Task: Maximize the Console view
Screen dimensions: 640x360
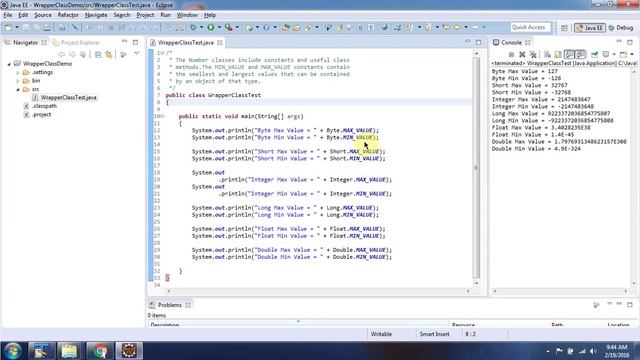Action: pyautogui.click(x=630, y=42)
